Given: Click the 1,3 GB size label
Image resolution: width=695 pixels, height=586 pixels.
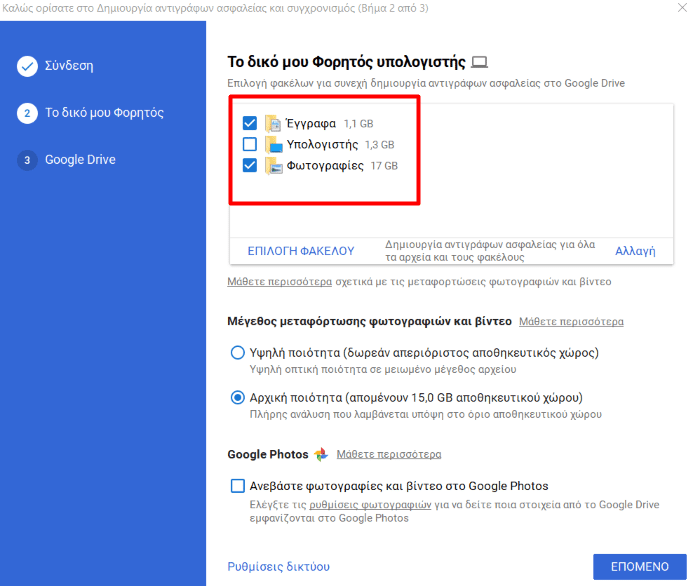Looking at the screenshot, I should click(379, 145).
